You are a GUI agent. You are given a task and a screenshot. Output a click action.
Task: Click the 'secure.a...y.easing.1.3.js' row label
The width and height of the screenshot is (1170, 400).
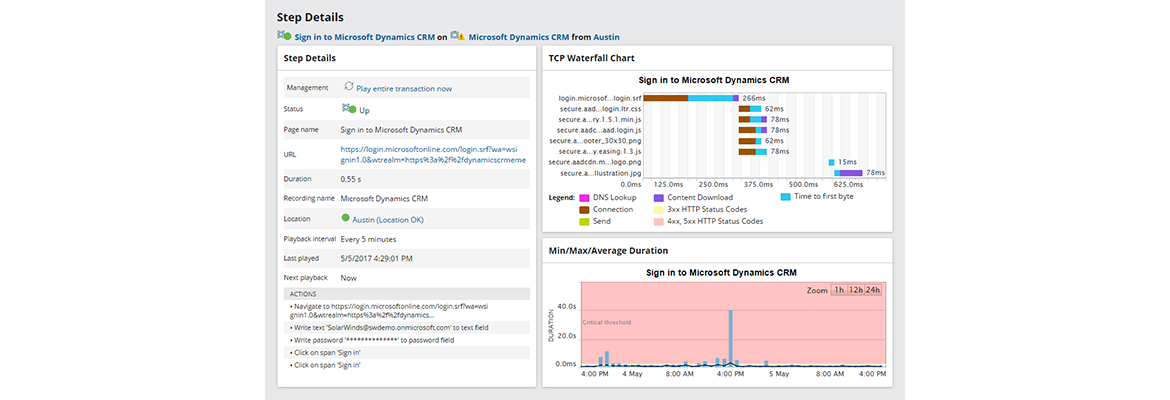coord(600,151)
